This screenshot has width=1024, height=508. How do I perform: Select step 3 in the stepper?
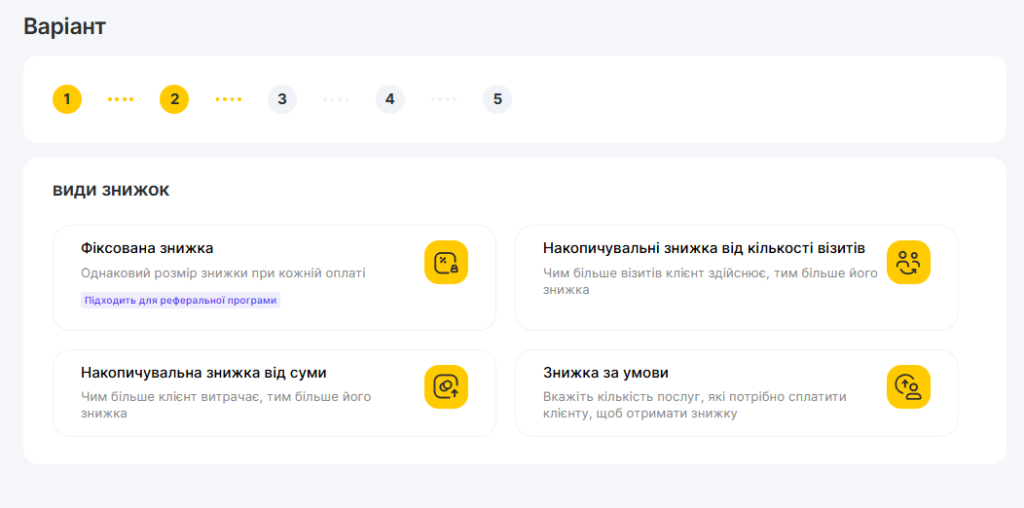[282, 99]
